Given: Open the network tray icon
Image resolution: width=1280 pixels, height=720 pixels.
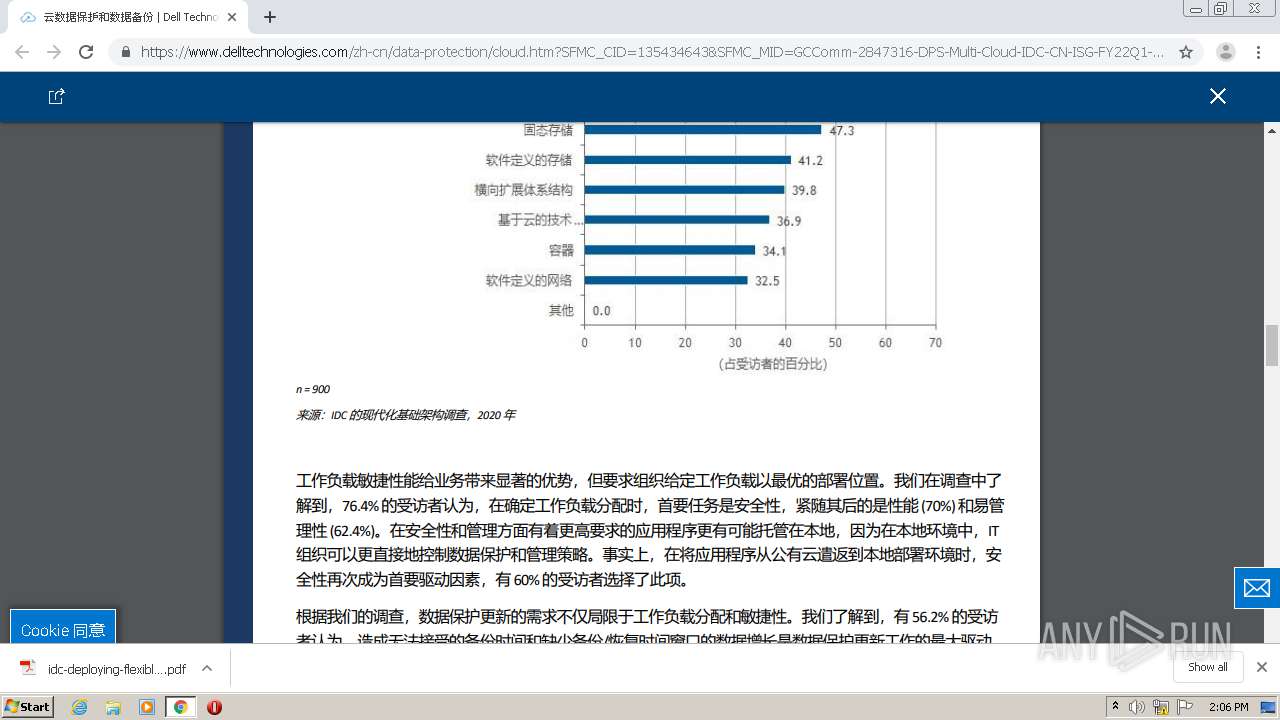Looking at the screenshot, I should click(1161, 707).
